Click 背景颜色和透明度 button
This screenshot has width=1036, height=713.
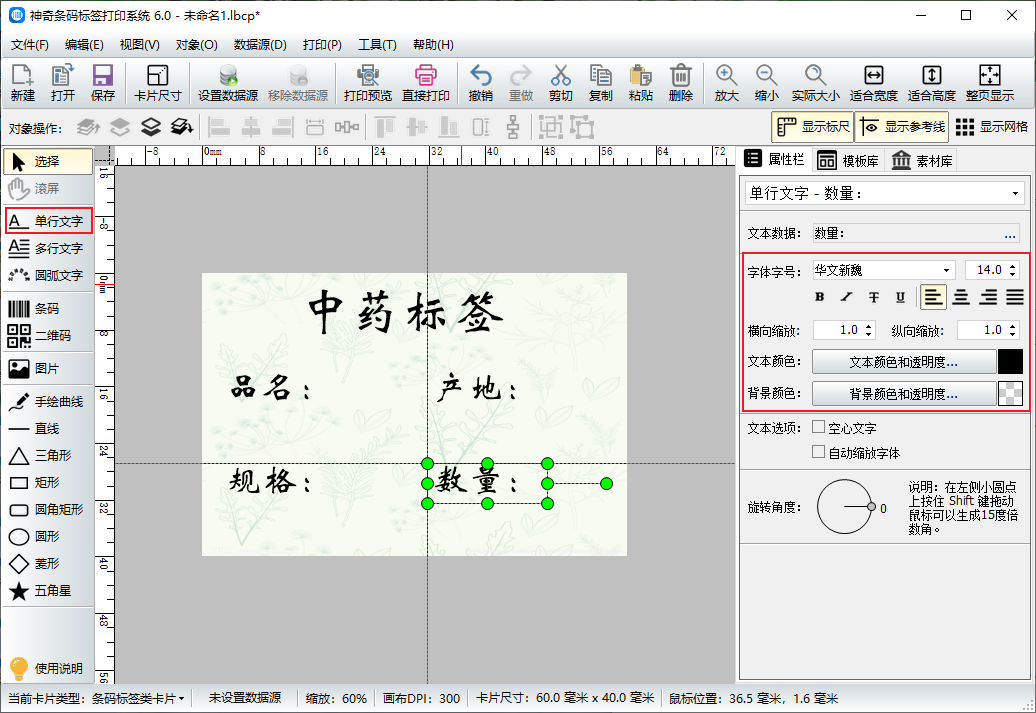pyautogui.click(x=903, y=394)
